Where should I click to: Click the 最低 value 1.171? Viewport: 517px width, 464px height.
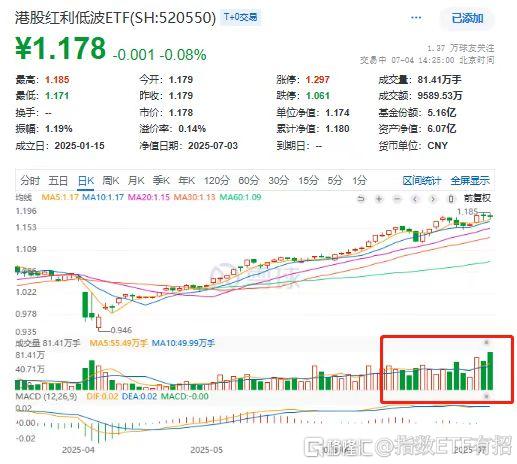(x=57, y=96)
